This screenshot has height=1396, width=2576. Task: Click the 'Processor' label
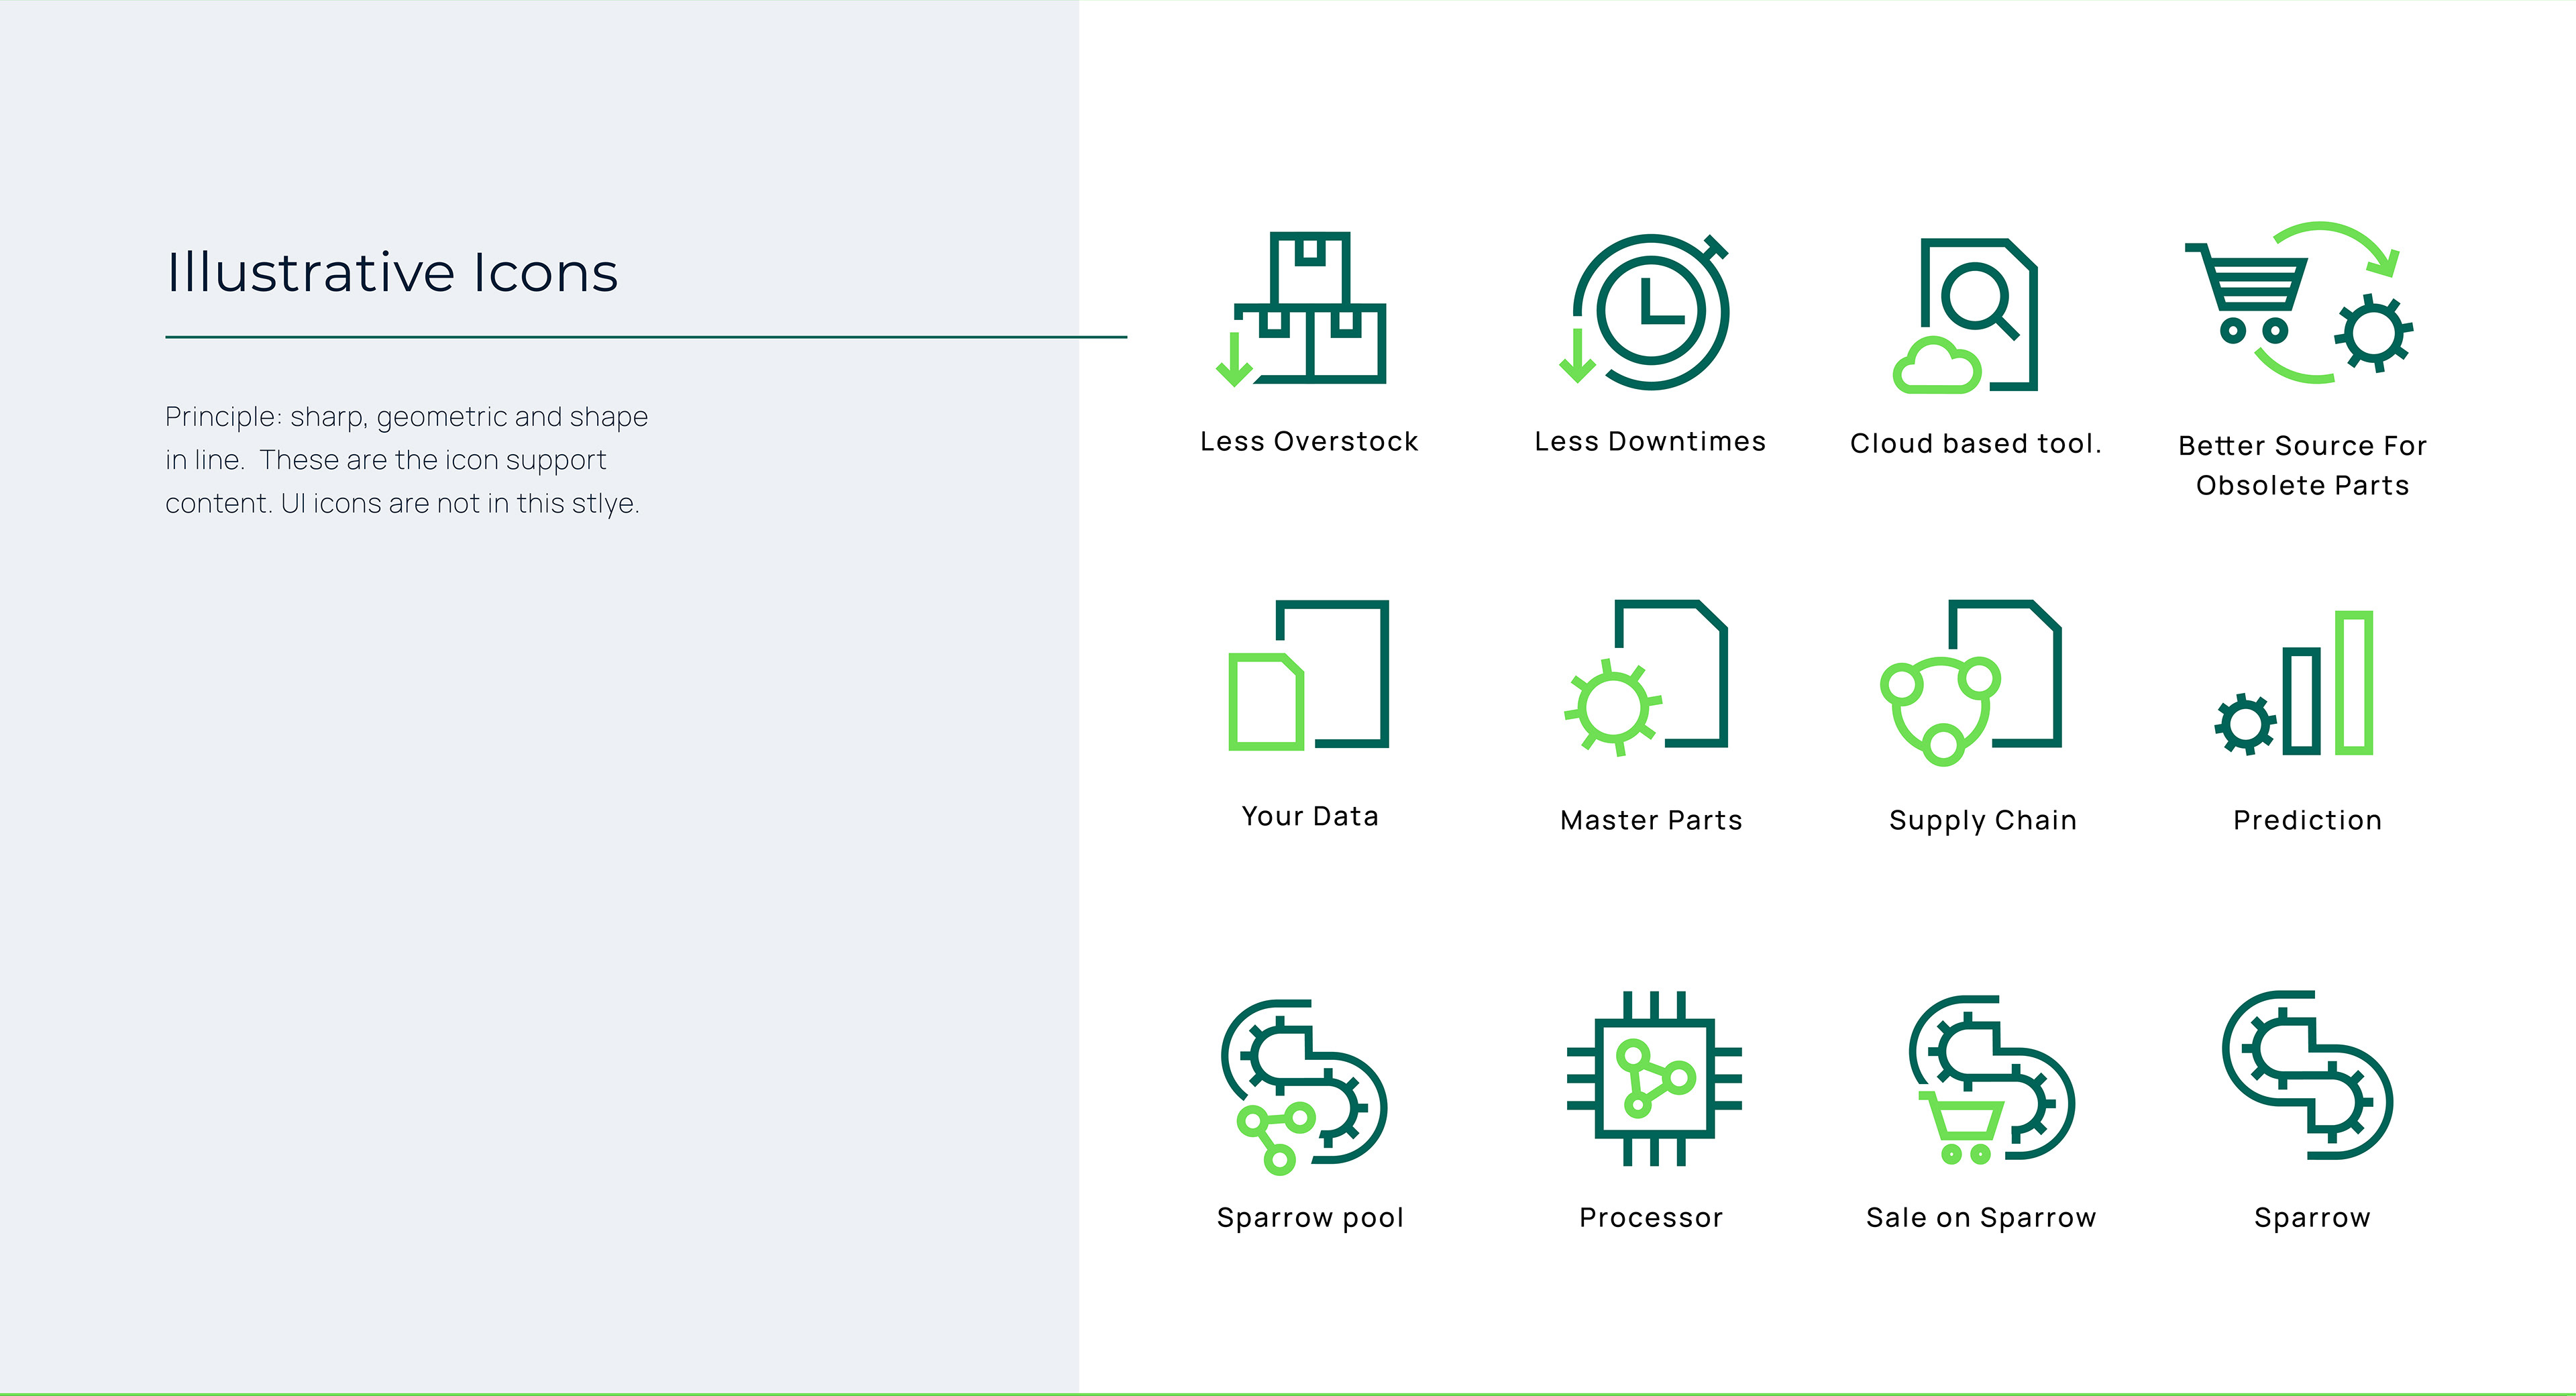click(1651, 1217)
